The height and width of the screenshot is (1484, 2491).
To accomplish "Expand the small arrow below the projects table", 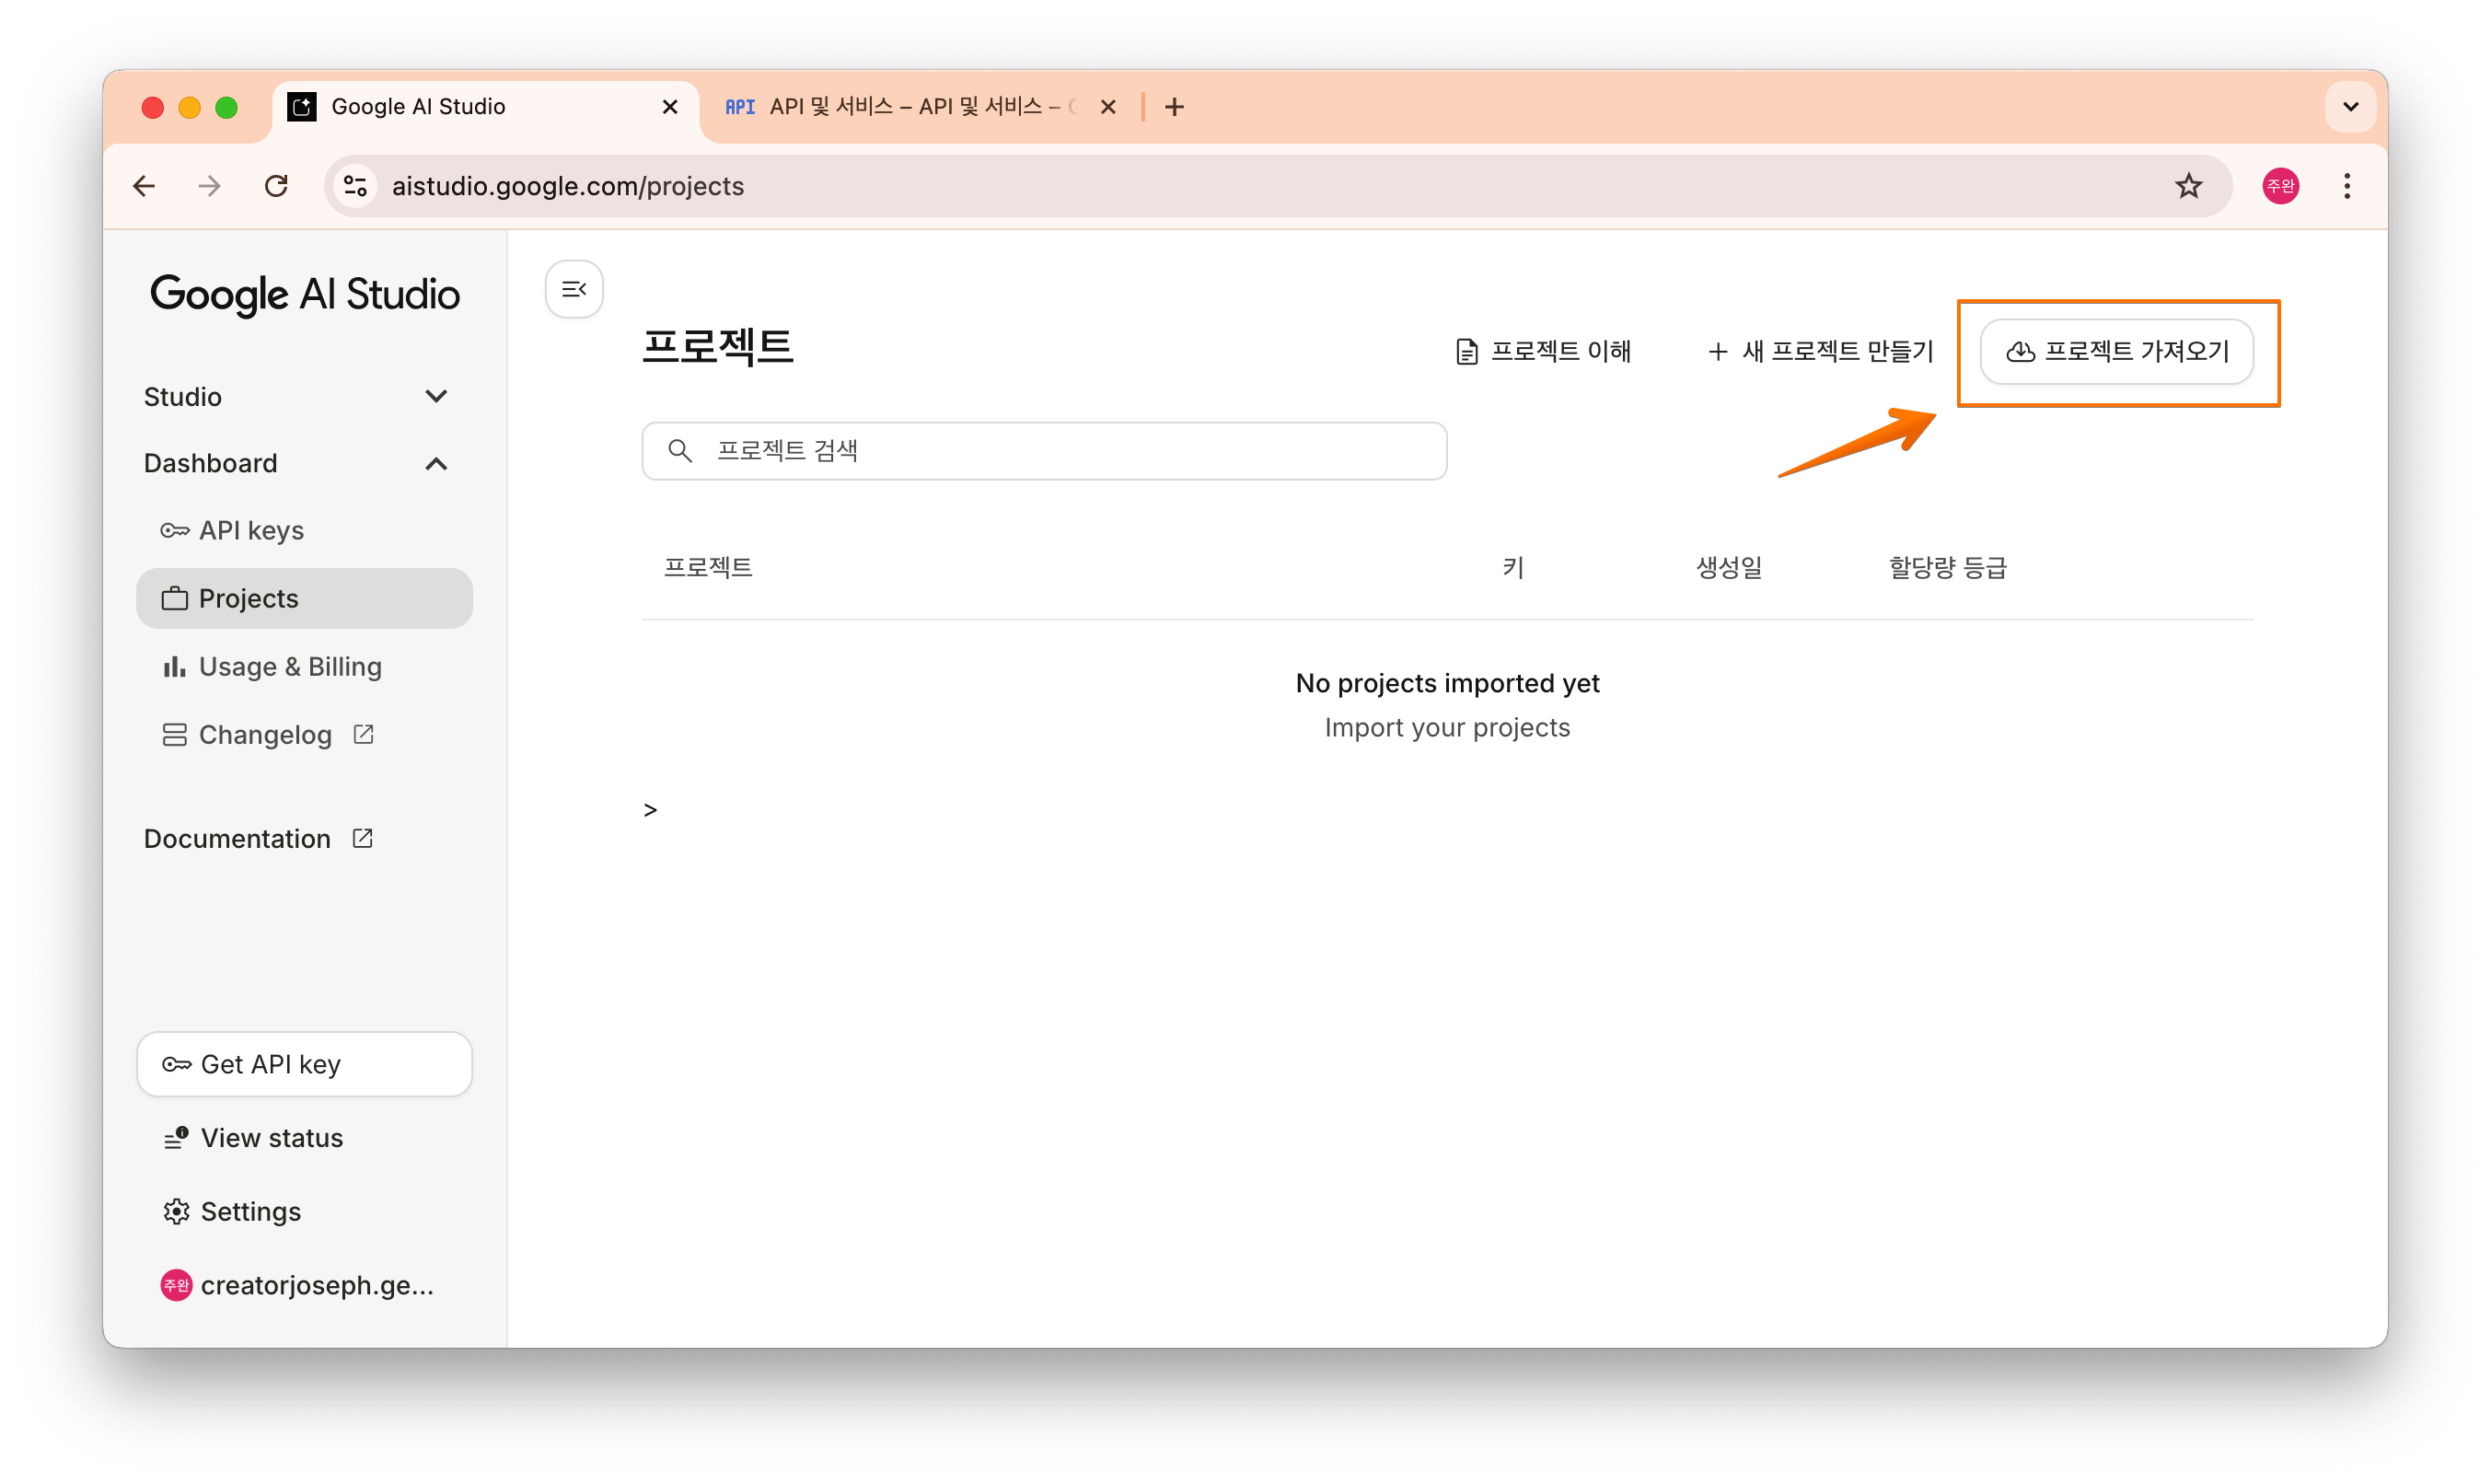I will pyautogui.click(x=650, y=810).
